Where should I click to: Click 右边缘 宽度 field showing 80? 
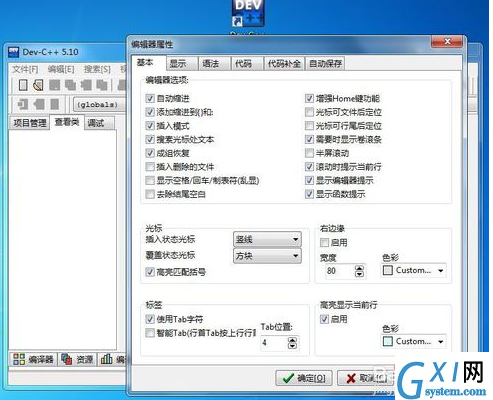[x=340, y=271]
